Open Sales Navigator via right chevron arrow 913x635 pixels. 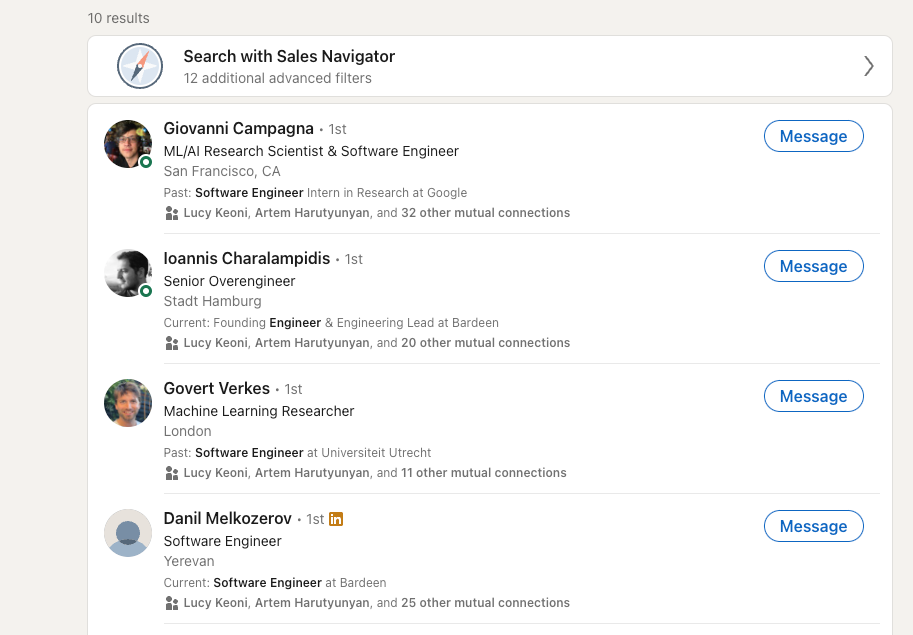[868, 66]
